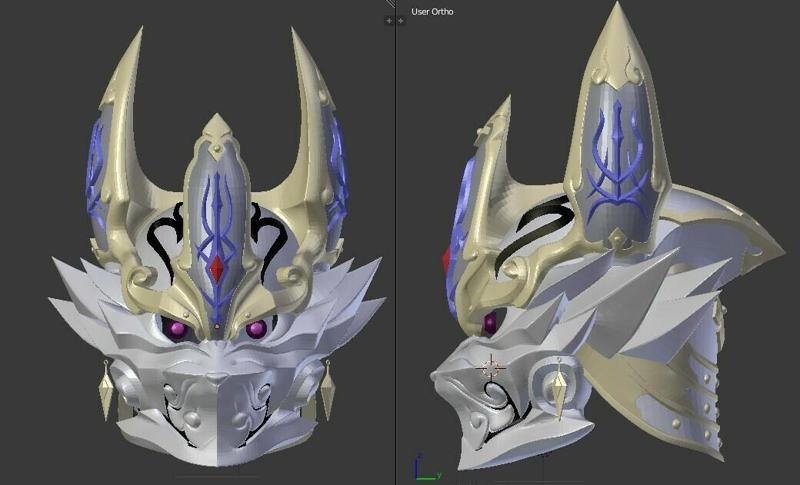
Task: Click the 3D cursor crosshair on the helmet's cheek
Action: pos(491,368)
